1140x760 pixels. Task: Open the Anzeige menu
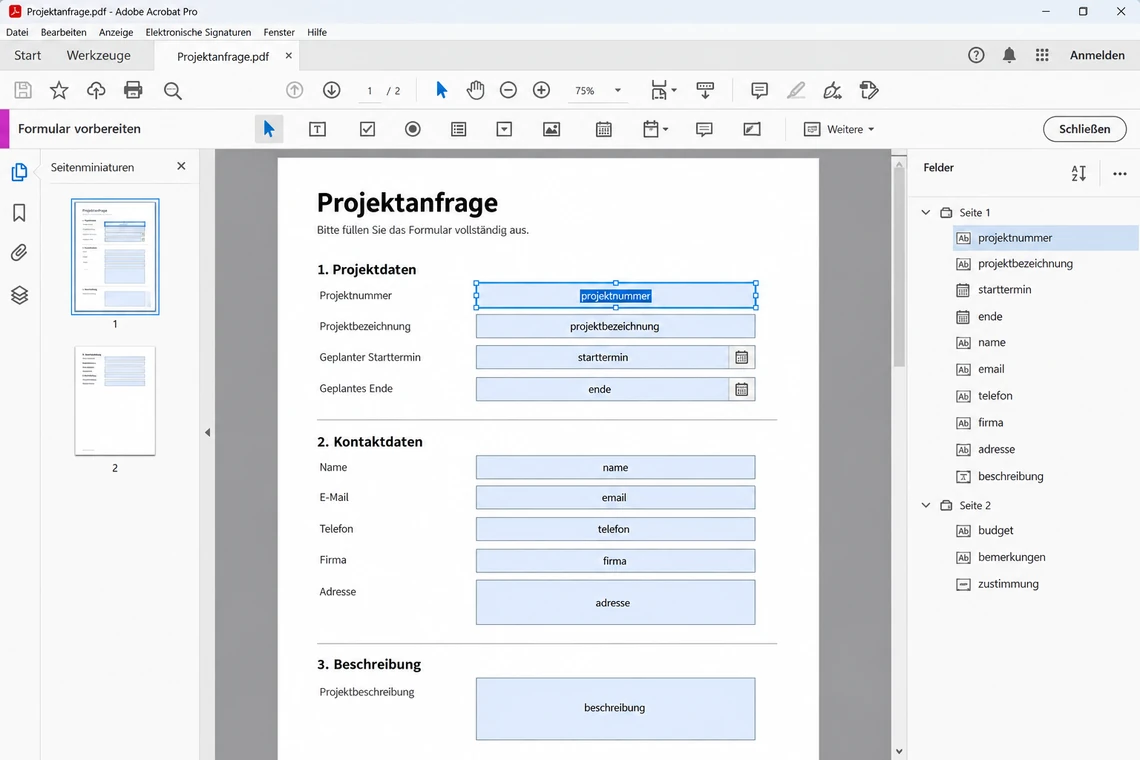tap(116, 32)
